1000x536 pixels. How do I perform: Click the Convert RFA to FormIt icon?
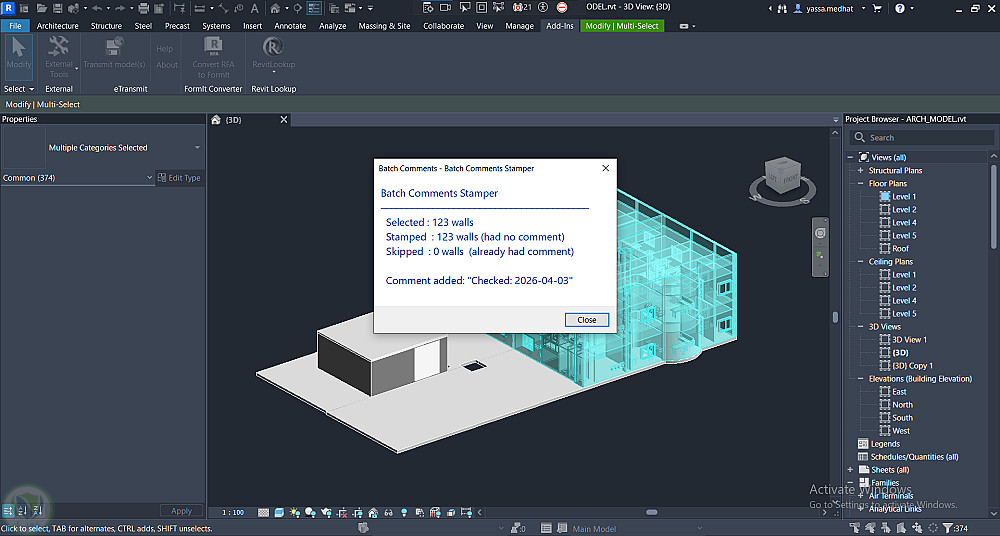pos(213,48)
